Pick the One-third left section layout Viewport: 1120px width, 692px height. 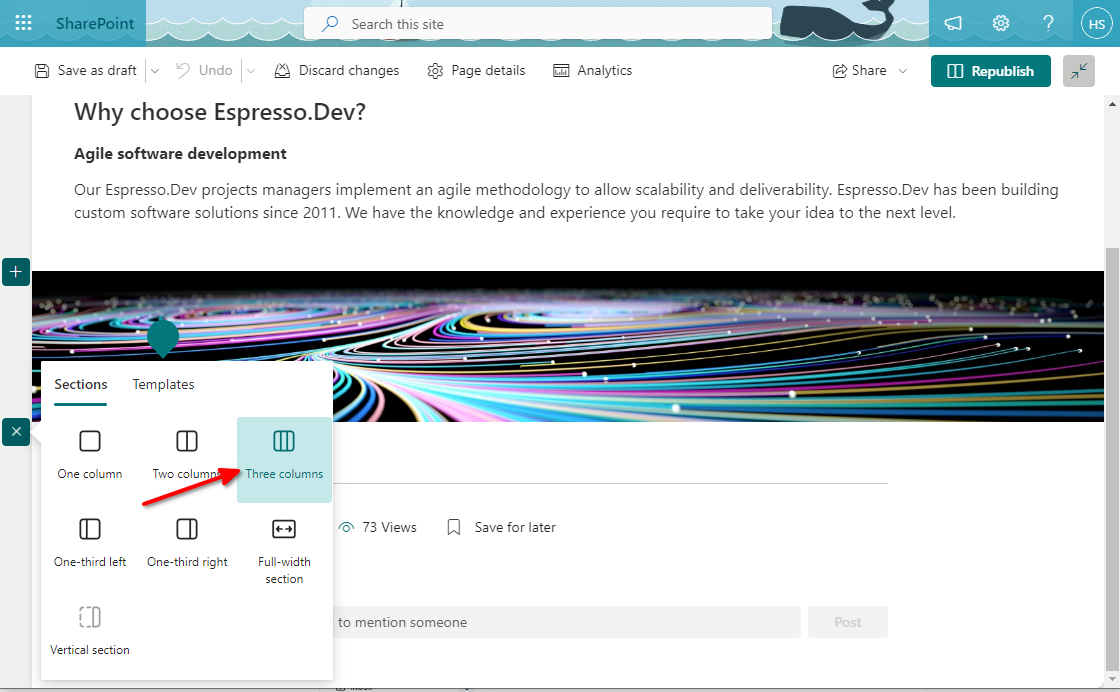[x=90, y=542]
